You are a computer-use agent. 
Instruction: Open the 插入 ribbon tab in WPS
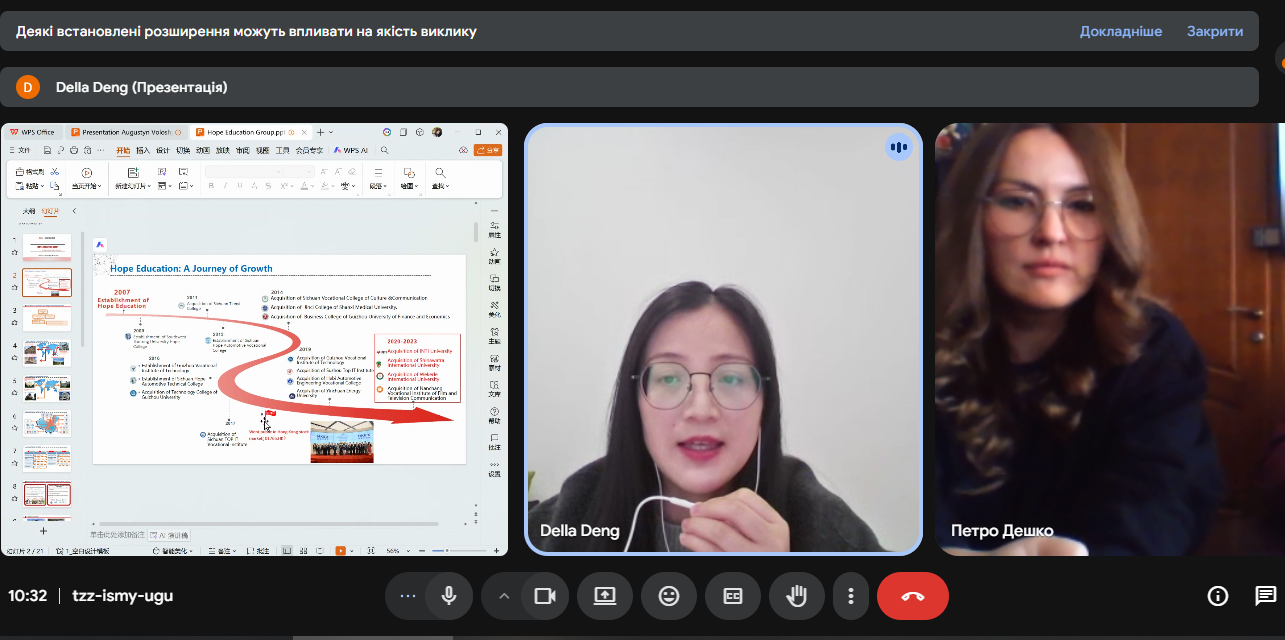click(143, 150)
